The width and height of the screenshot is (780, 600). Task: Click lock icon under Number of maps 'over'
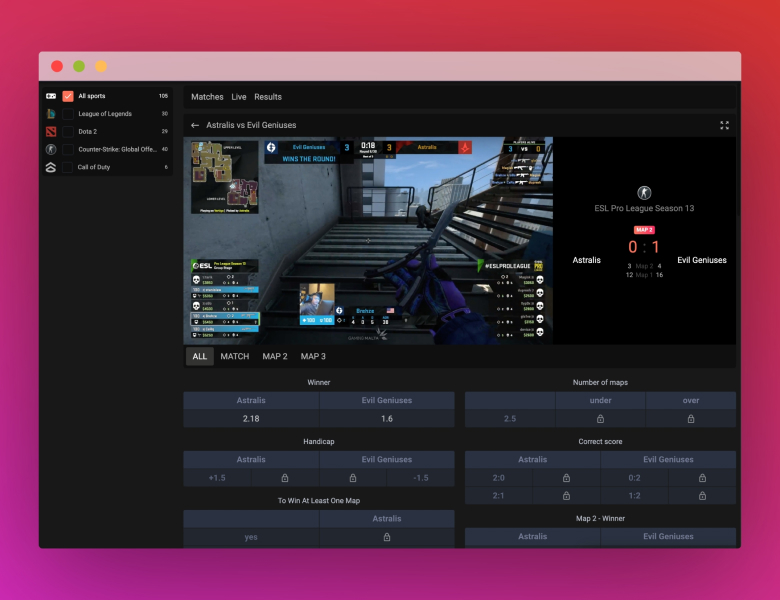point(691,419)
